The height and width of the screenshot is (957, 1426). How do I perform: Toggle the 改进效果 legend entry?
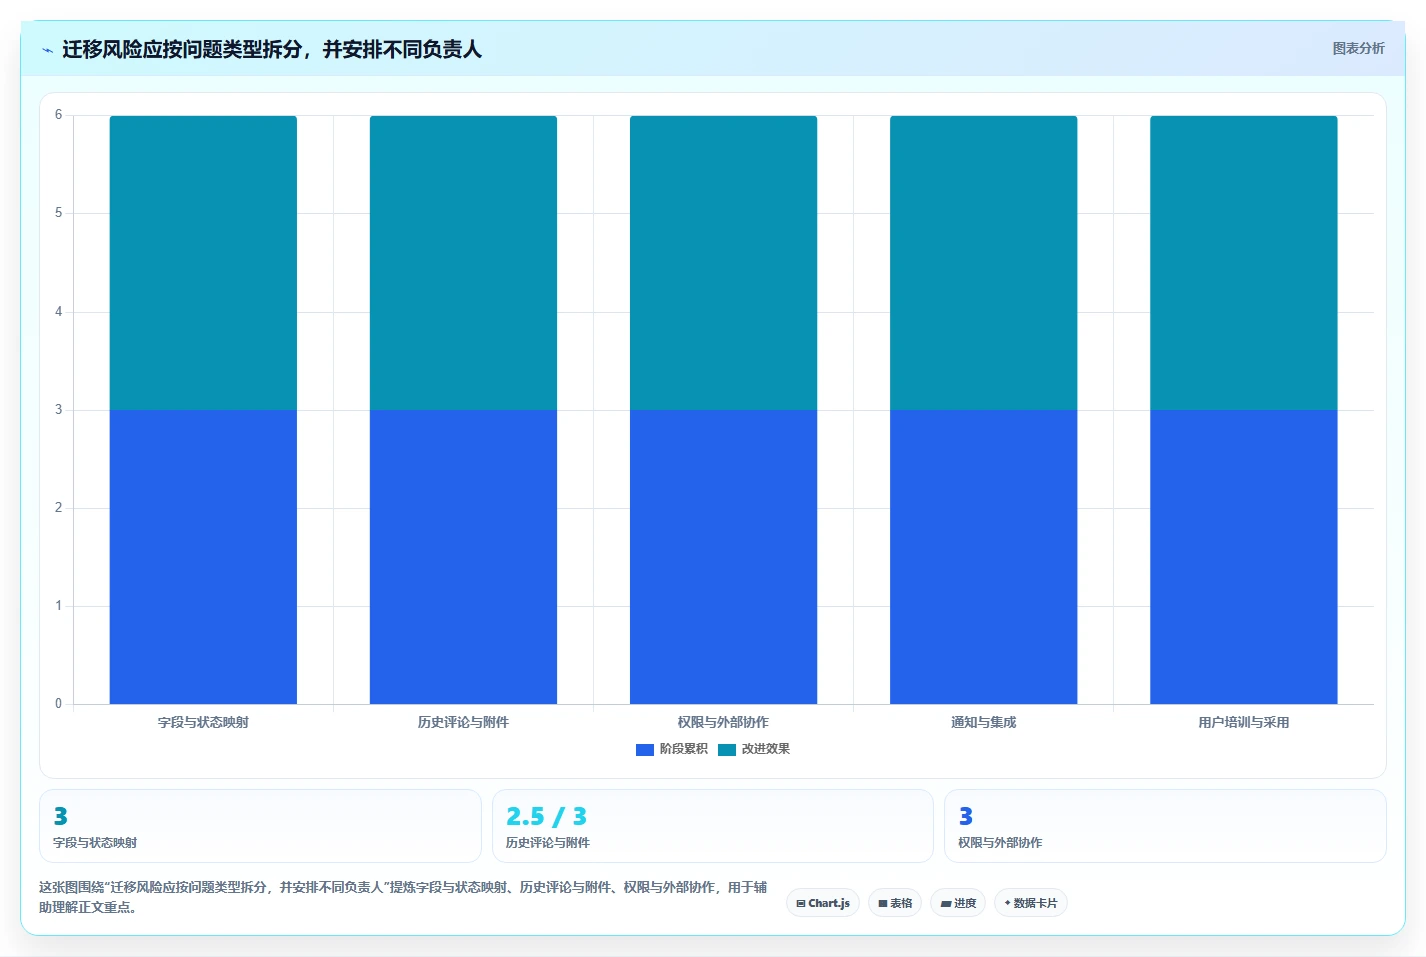point(754,749)
